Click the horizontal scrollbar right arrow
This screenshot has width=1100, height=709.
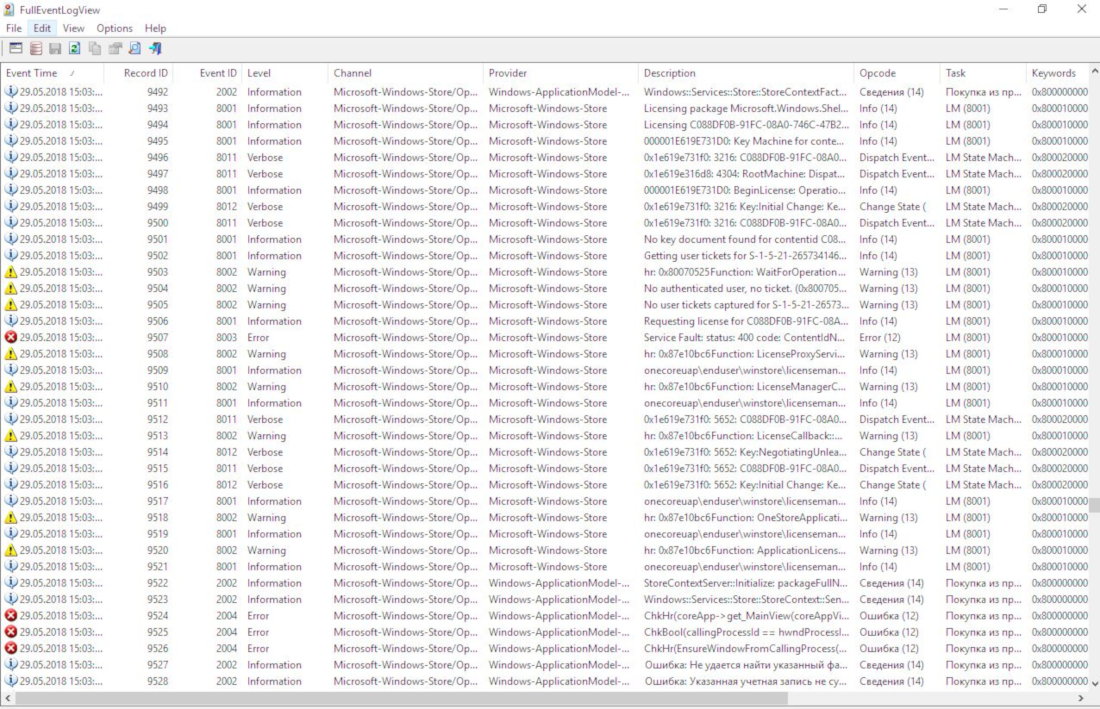pos(1081,698)
